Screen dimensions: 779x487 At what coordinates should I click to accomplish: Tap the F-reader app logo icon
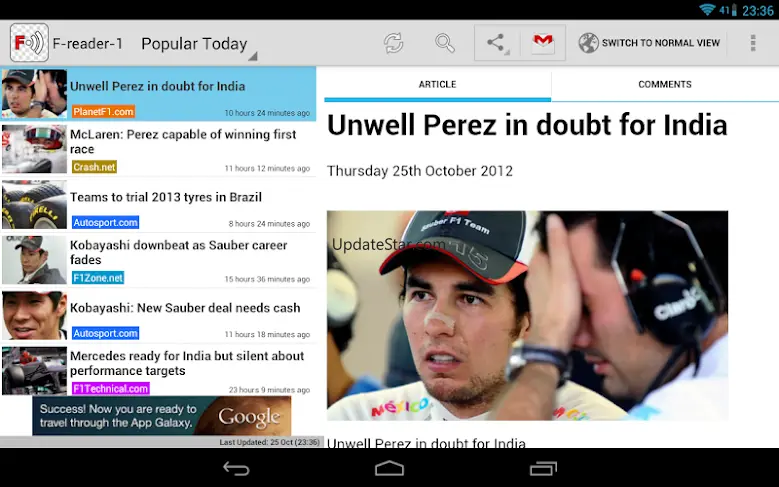pos(29,43)
